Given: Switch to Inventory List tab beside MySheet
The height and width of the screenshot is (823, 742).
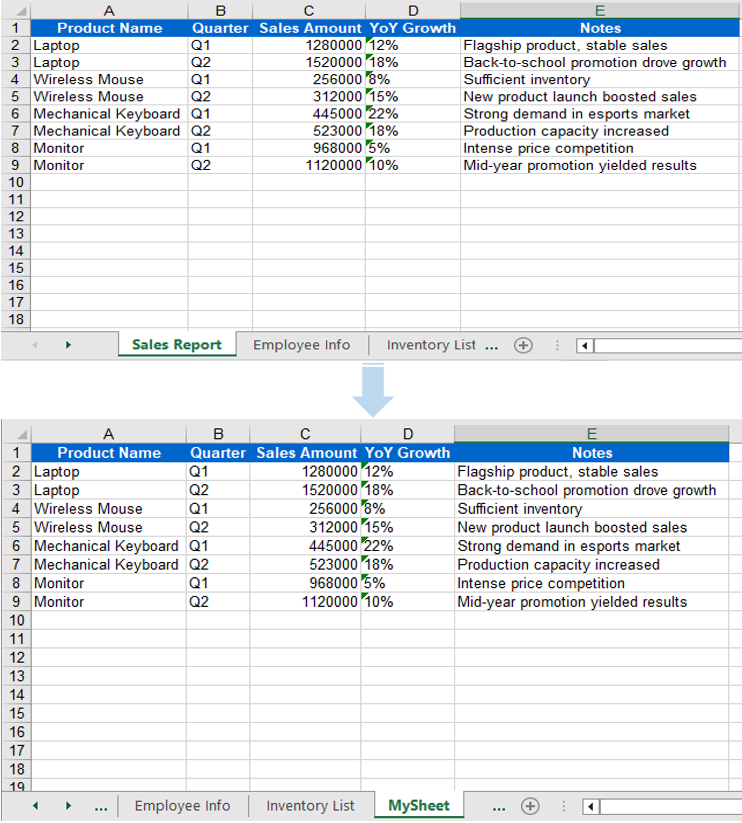Looking at the screenshot, I should coord(311,806).
